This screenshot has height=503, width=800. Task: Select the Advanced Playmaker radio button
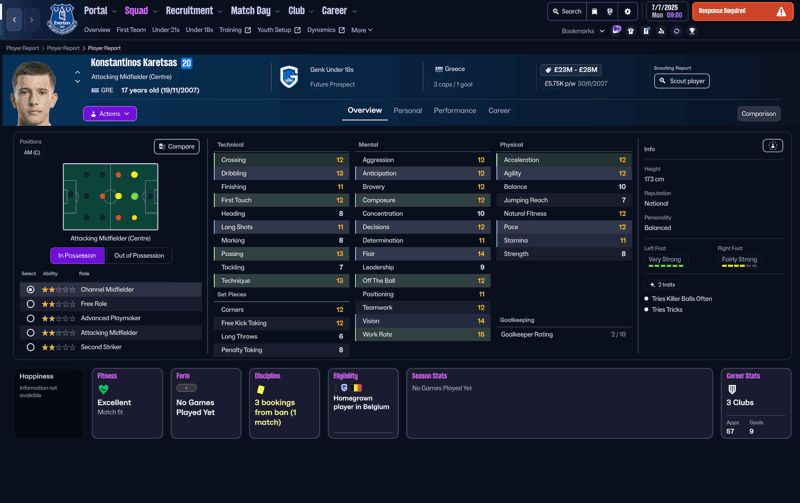click(31, 318)
